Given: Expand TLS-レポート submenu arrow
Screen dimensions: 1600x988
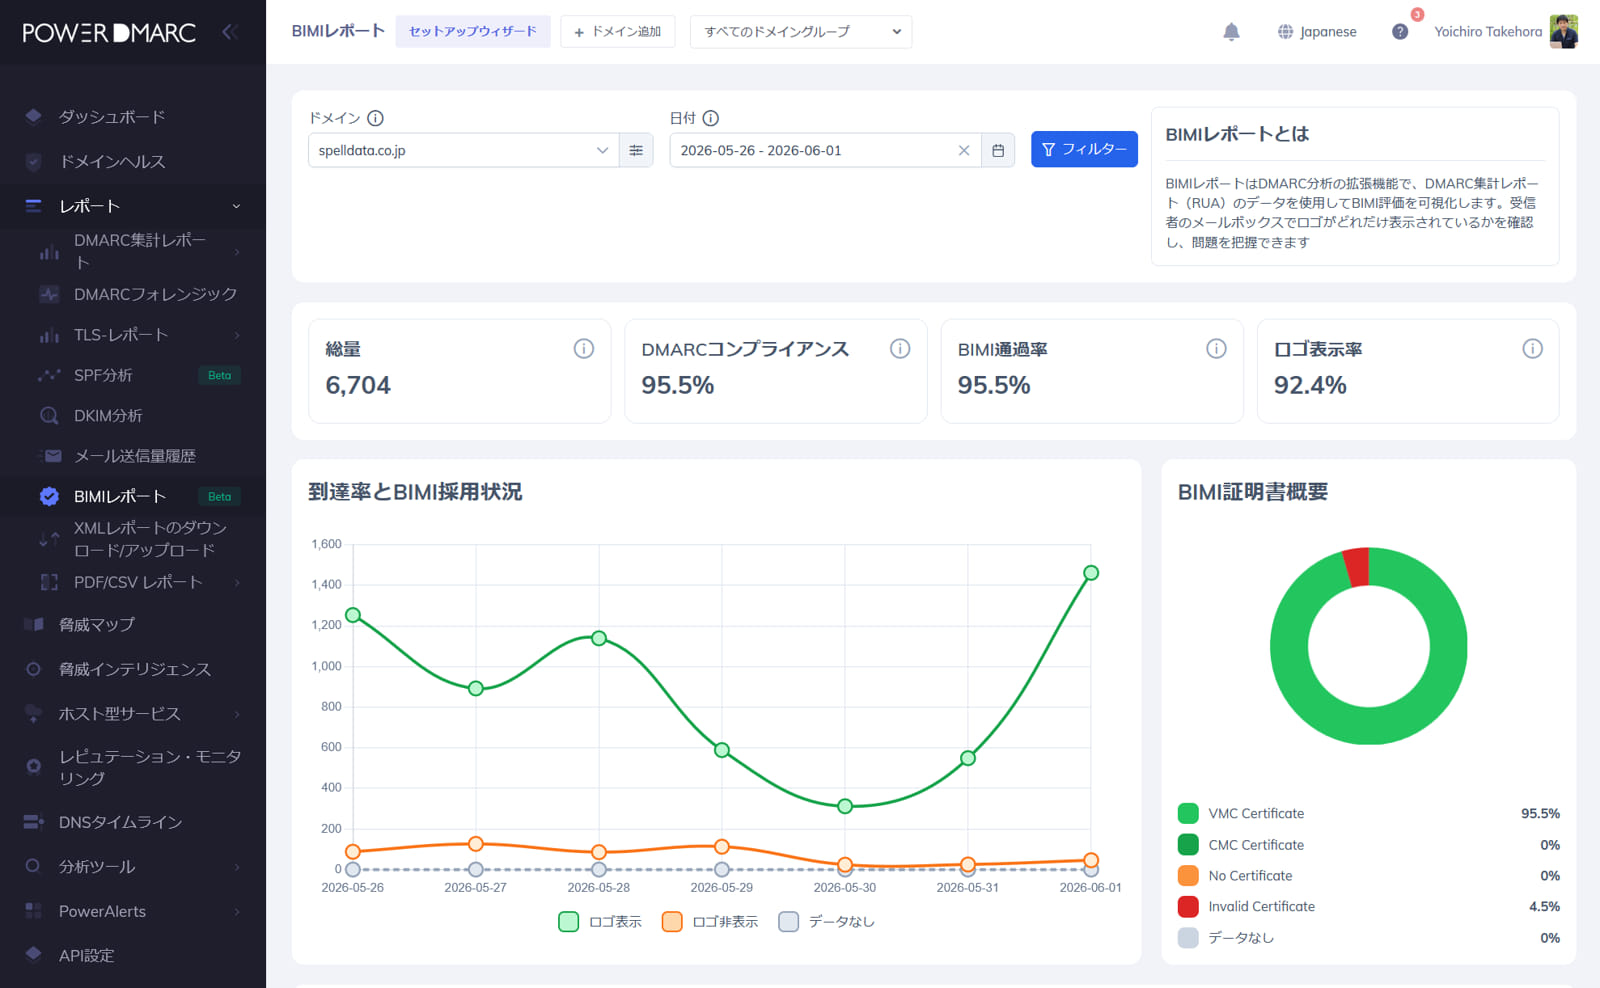Looking at the screenshot, I should 237,335.
